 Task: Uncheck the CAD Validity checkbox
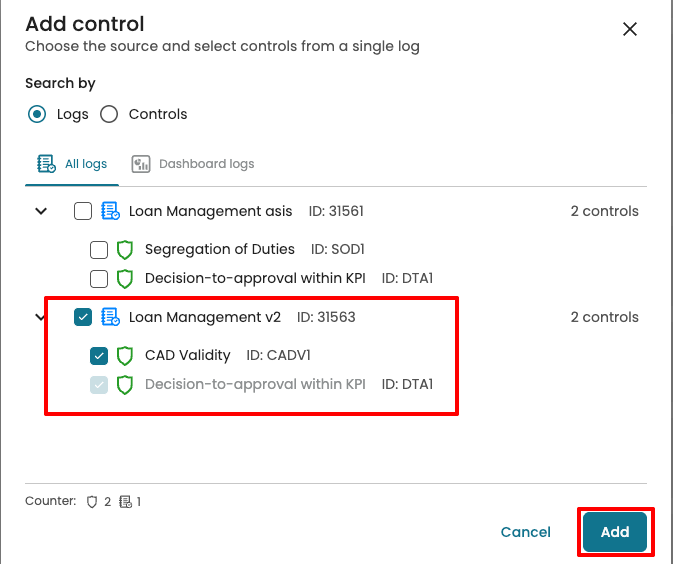click(99, 355)
